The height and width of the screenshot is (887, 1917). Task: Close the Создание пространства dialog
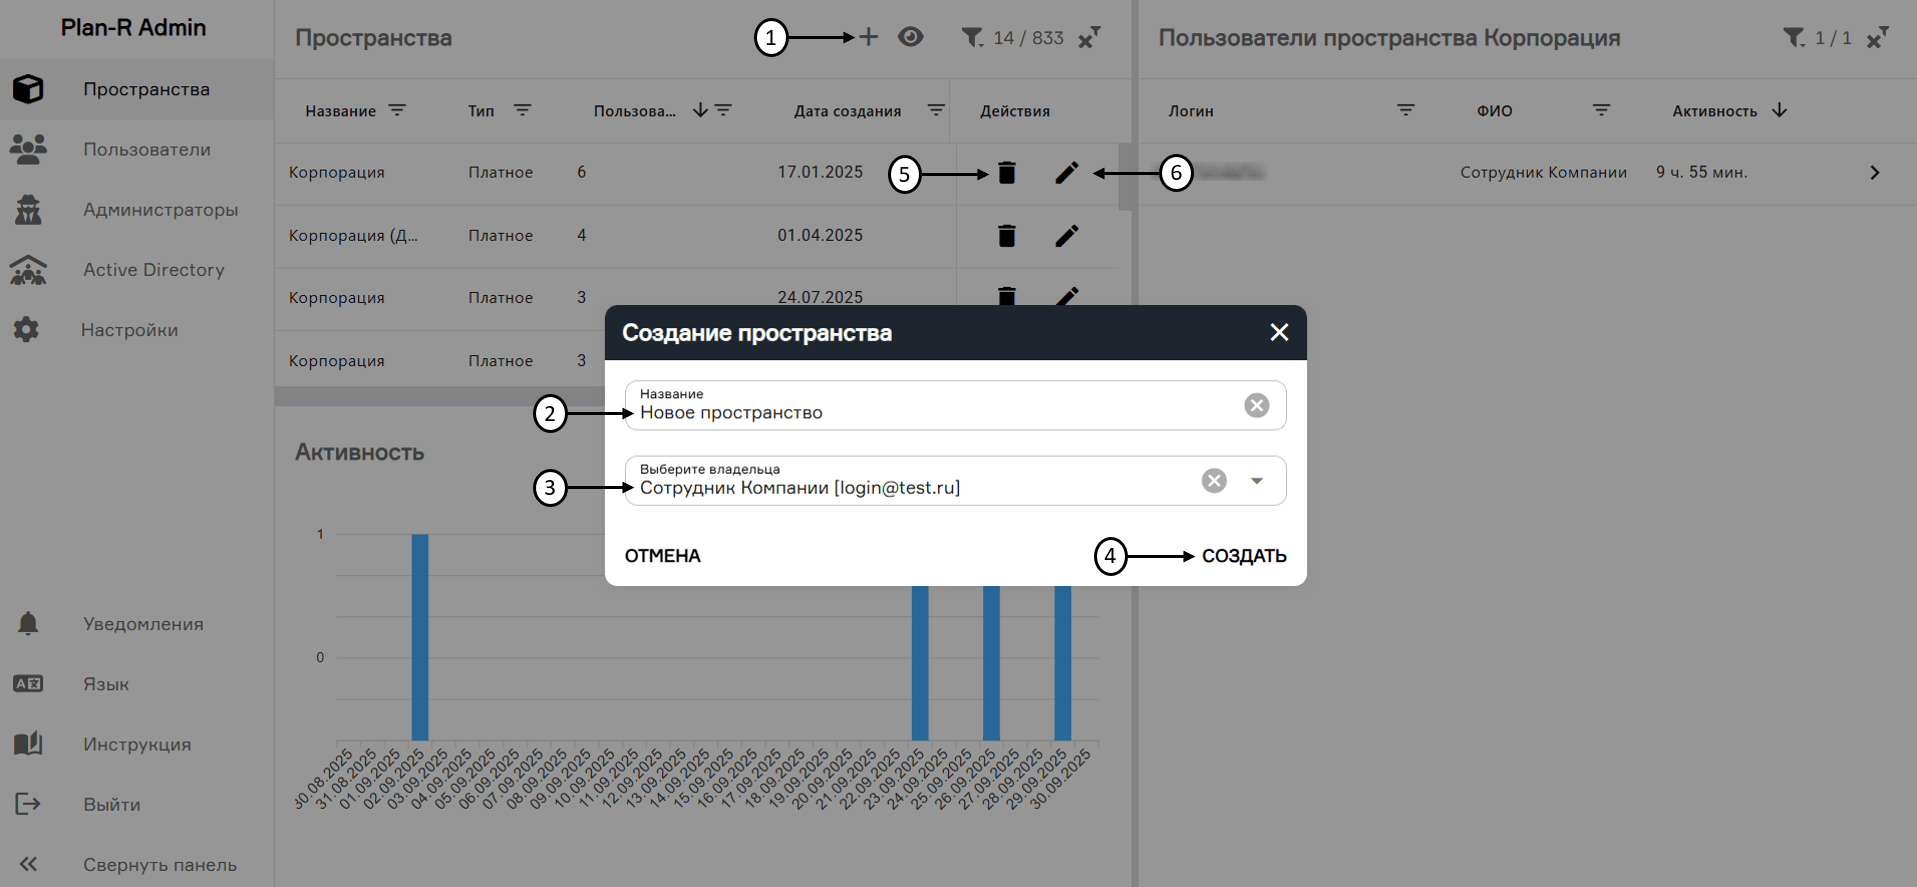coord(1279,332)
